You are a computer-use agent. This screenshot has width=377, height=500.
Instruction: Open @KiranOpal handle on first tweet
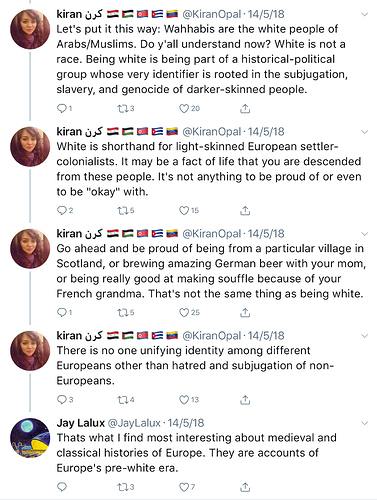[x=211, y=14]
